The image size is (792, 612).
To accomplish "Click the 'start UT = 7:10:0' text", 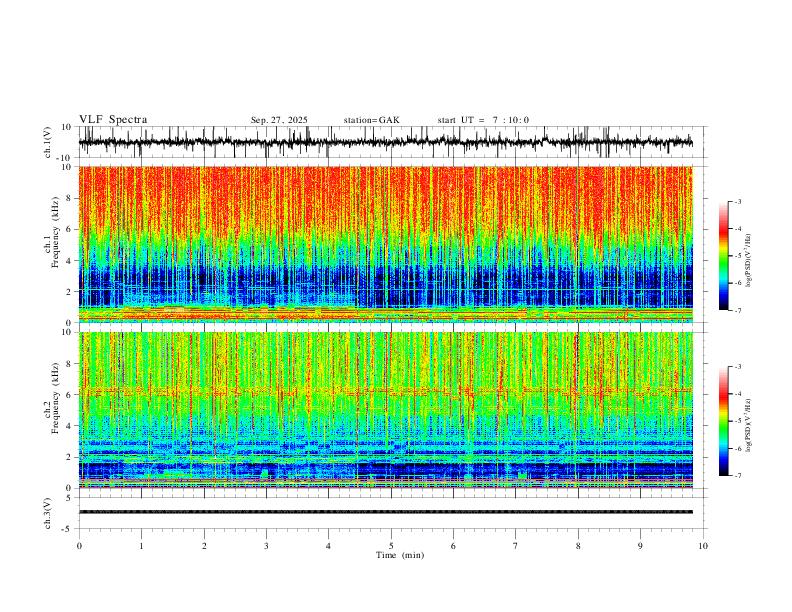I will coord(483,120).
